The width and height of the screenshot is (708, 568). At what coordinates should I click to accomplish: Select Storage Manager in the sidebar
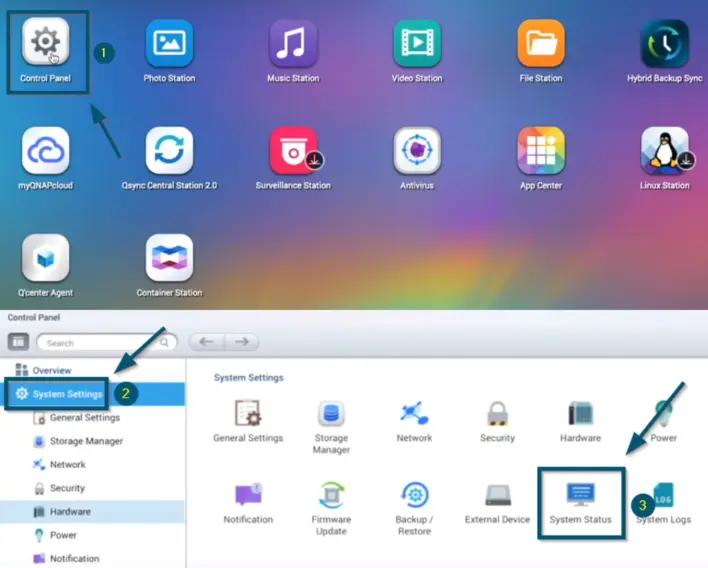[x=93, y=441]
